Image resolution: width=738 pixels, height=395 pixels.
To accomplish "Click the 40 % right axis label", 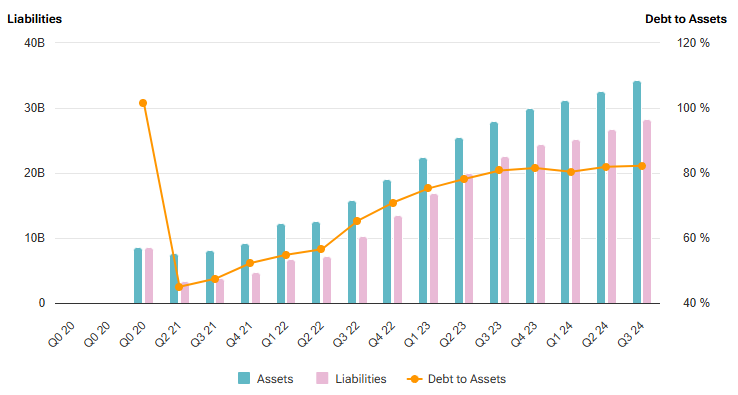I will pyautogui.click(x=696, y=303).
